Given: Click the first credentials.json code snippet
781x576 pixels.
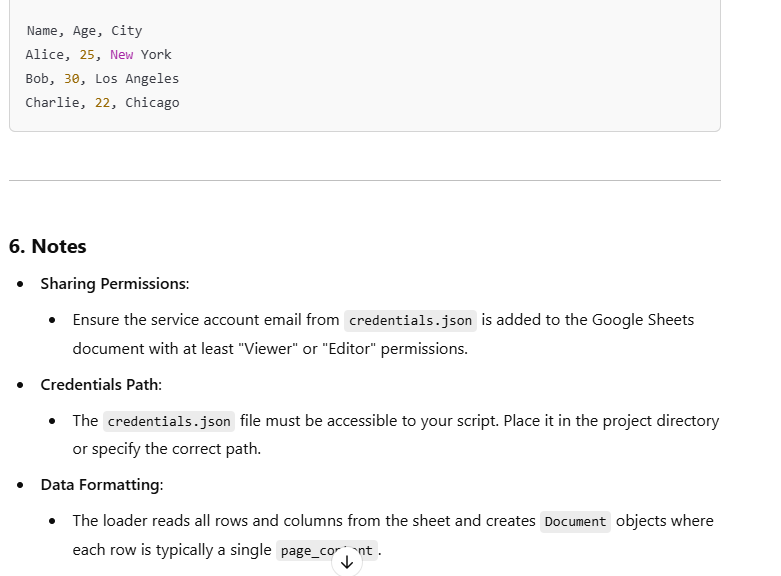Looking at the screenshot, I should click(410, 321).
